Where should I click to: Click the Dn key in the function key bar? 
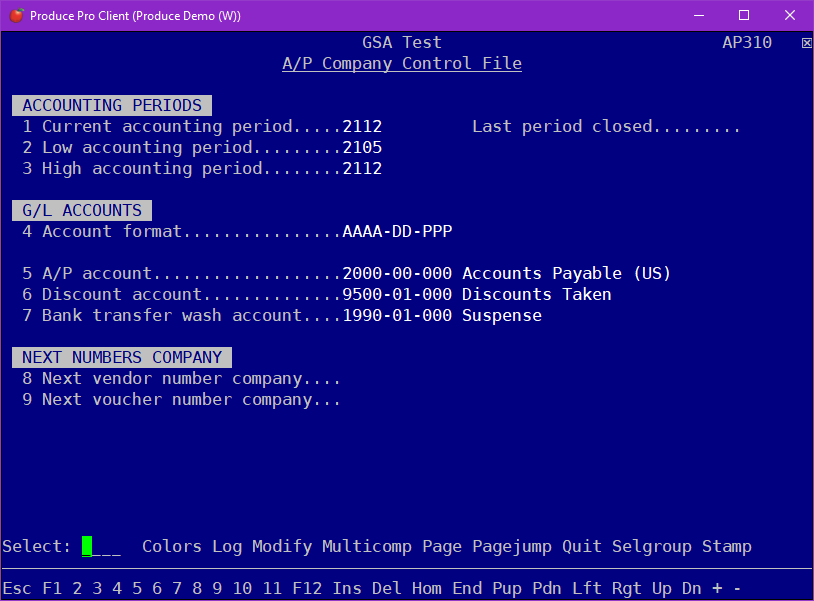tap(691, 589)
